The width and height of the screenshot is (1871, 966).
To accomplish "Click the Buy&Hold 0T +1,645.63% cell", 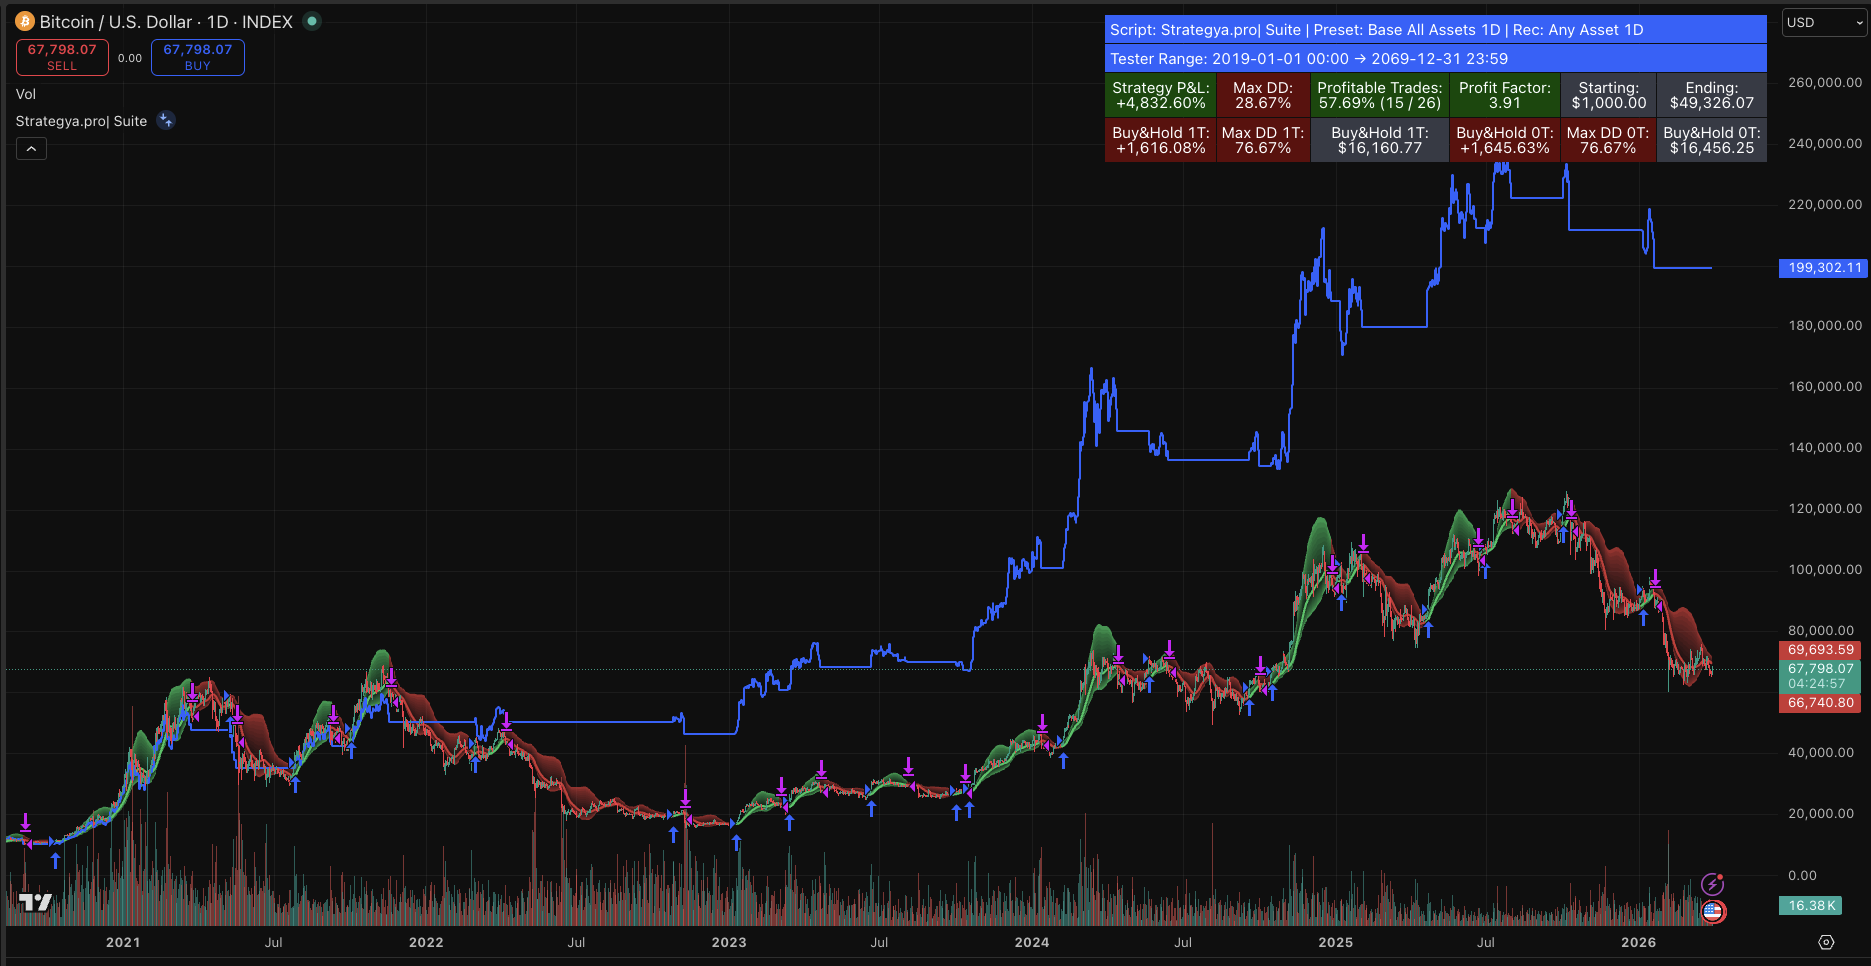I will point(1504,140).
